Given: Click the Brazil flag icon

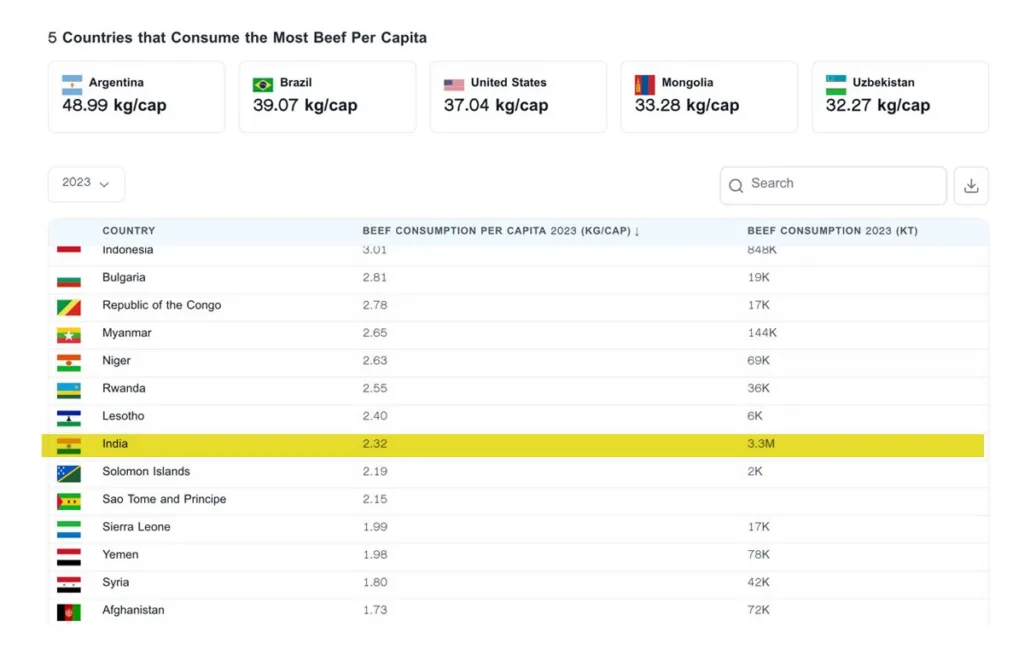Looking at the screenshot, I should [x=263, y=84].
